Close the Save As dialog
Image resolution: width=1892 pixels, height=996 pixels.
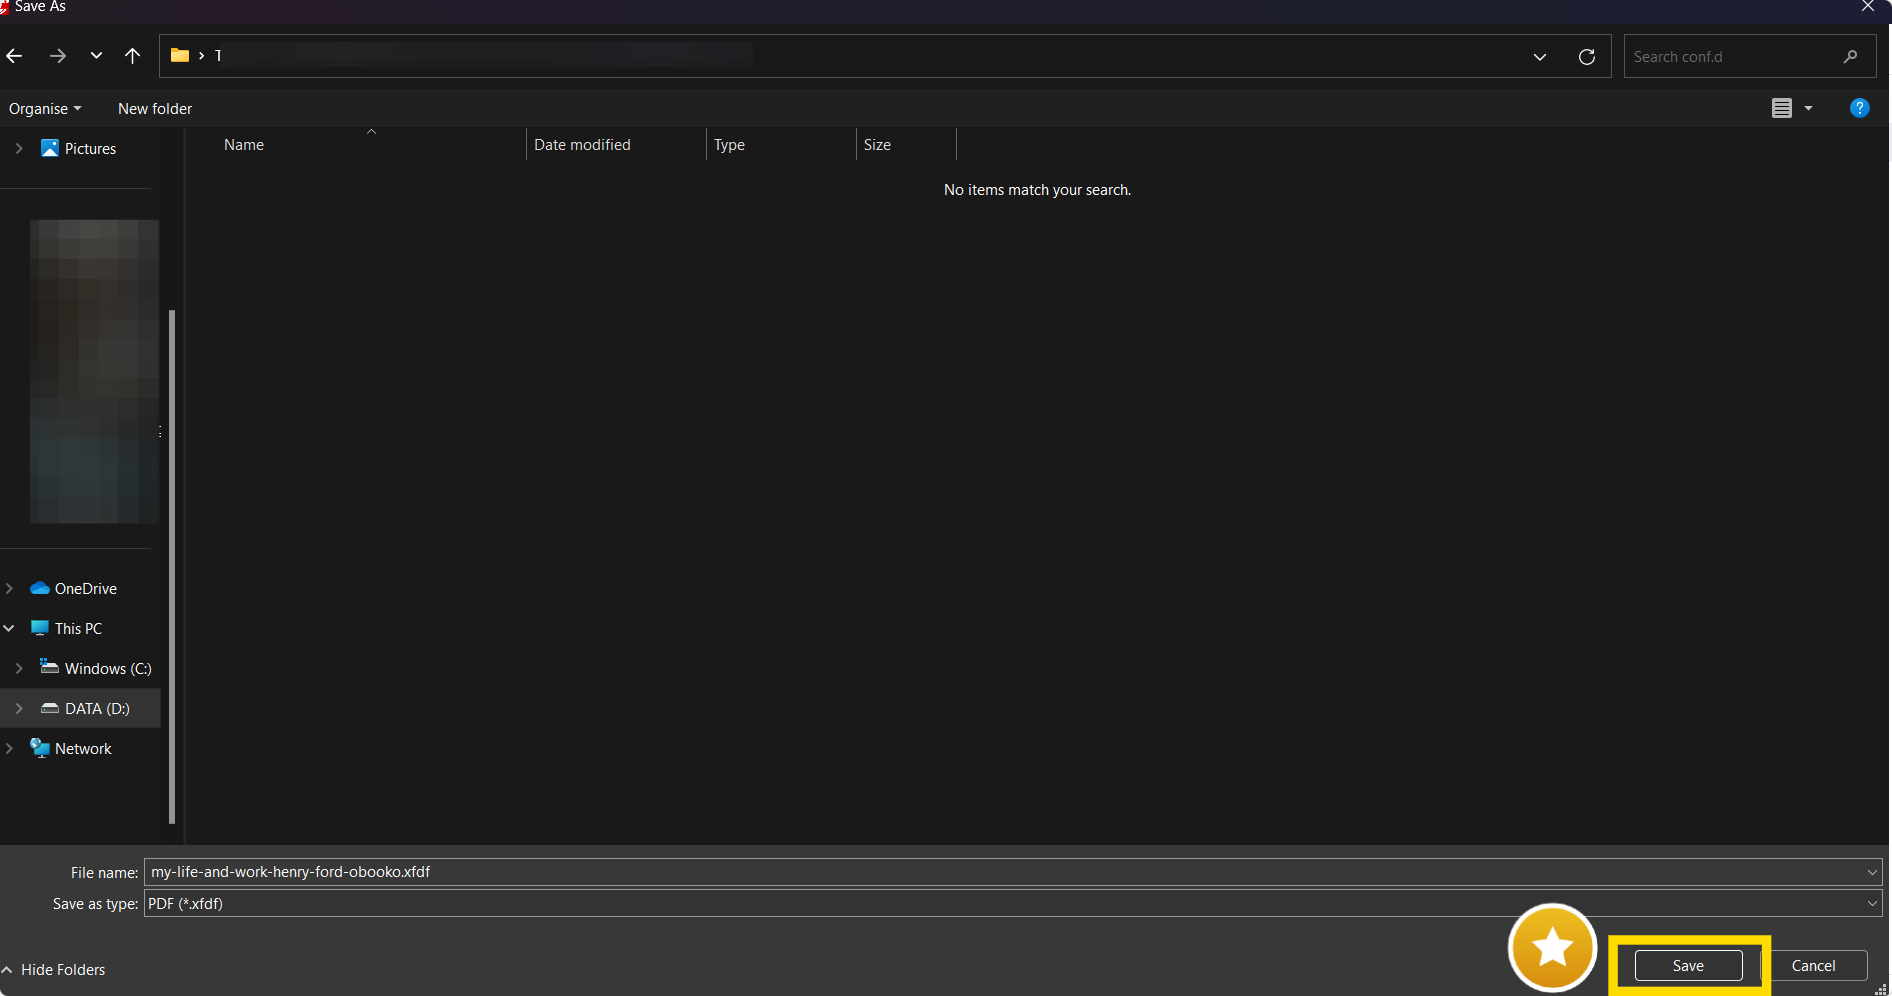[x=1868, y=7]
